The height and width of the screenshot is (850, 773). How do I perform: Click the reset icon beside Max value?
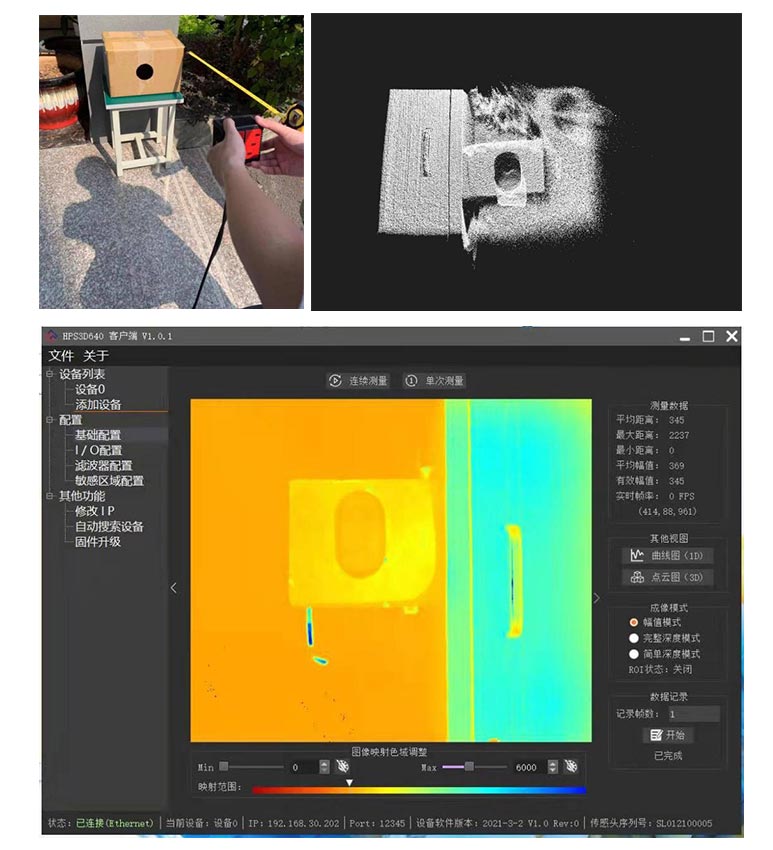570,767
